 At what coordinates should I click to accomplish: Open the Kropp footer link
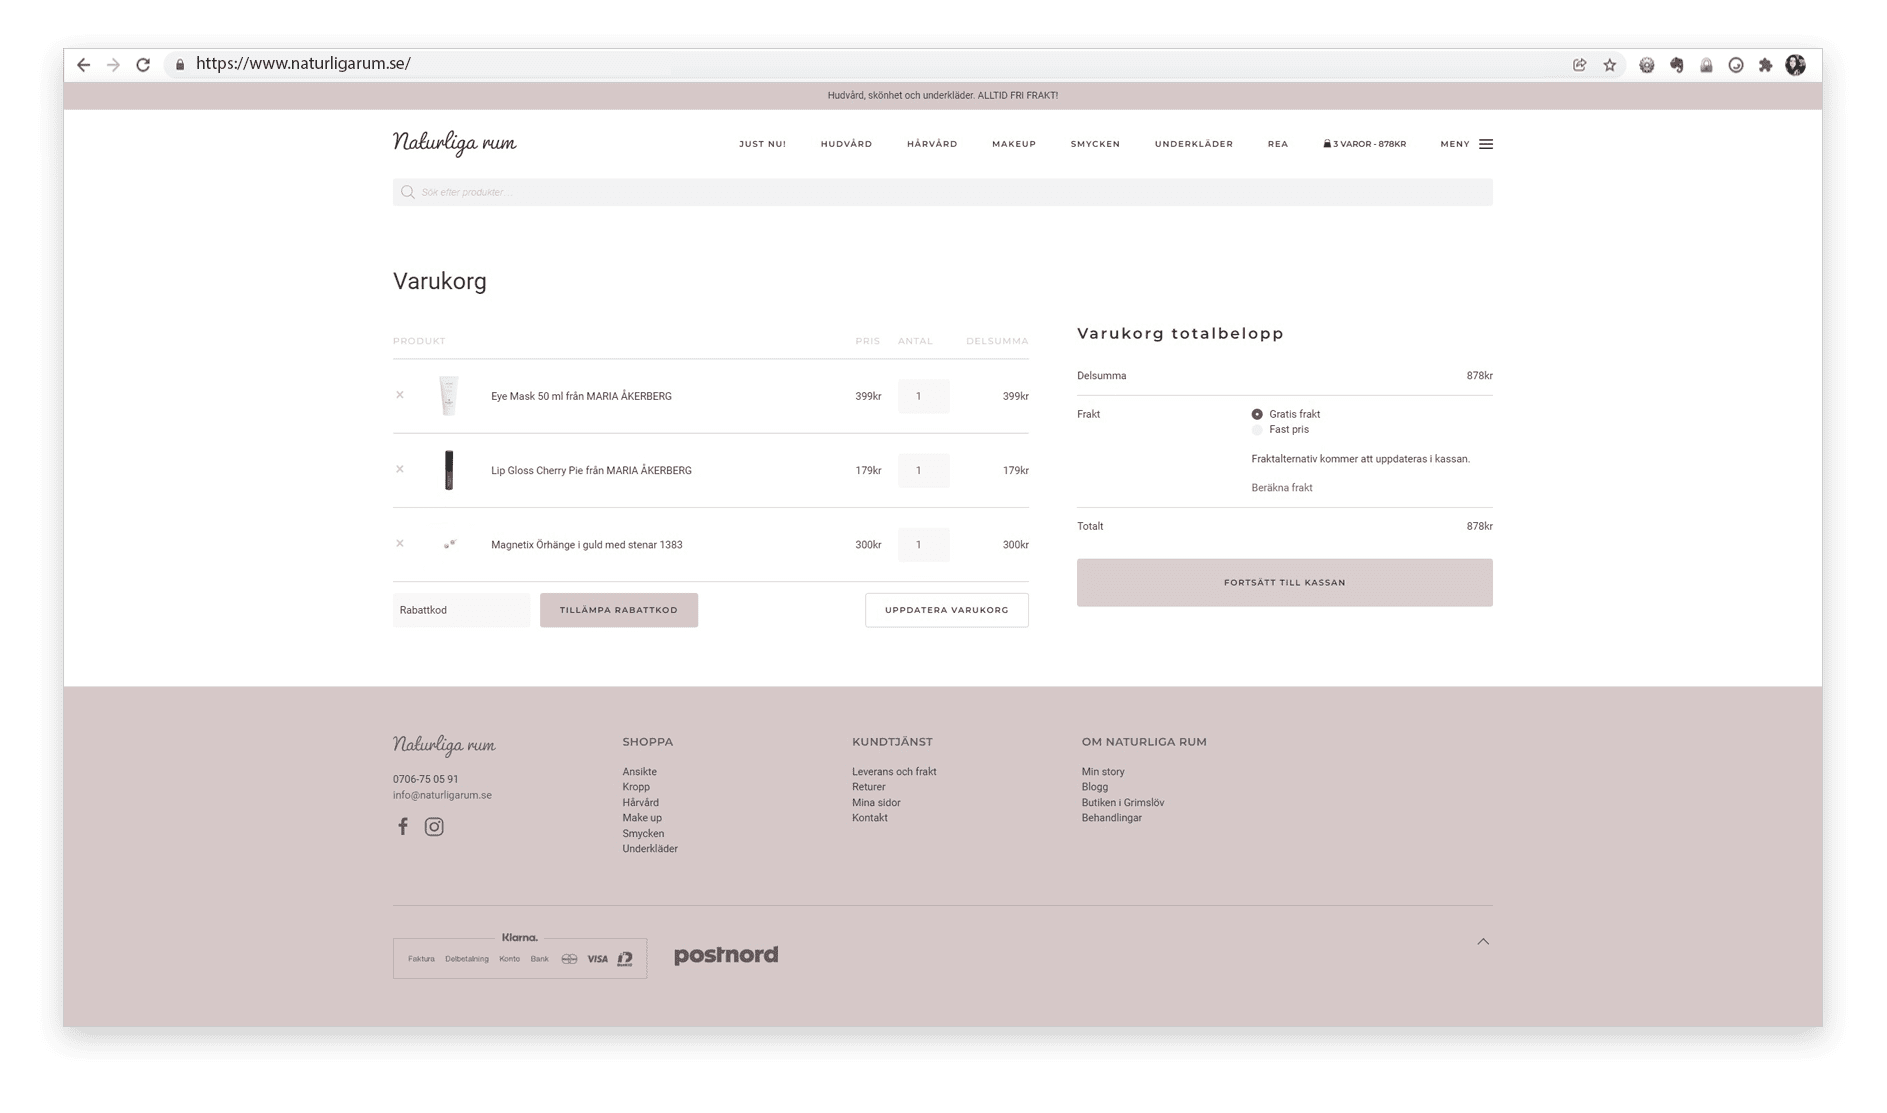[x=636, y=787]
